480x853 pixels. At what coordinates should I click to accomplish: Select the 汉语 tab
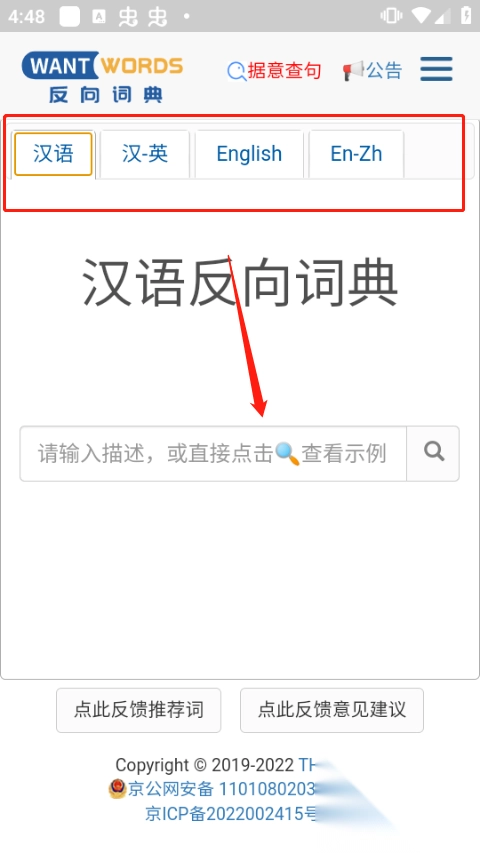pos(53,154)
